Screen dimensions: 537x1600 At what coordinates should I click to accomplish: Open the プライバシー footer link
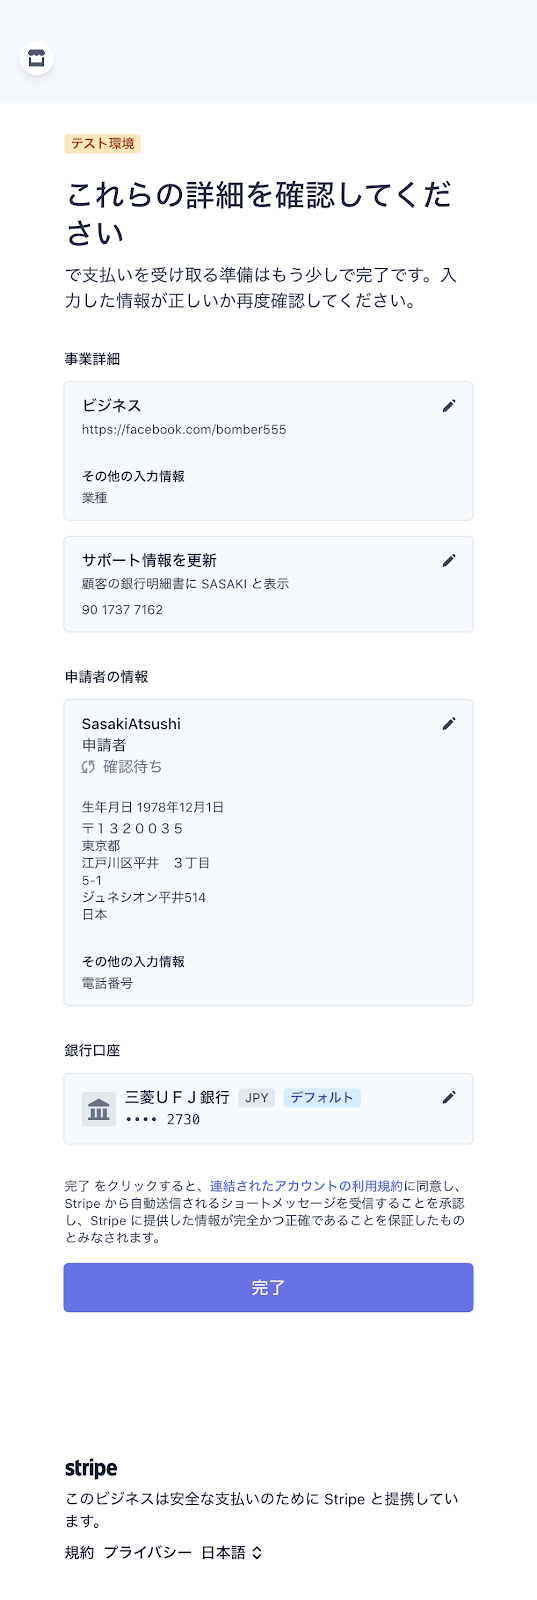tap(147, 1553)
